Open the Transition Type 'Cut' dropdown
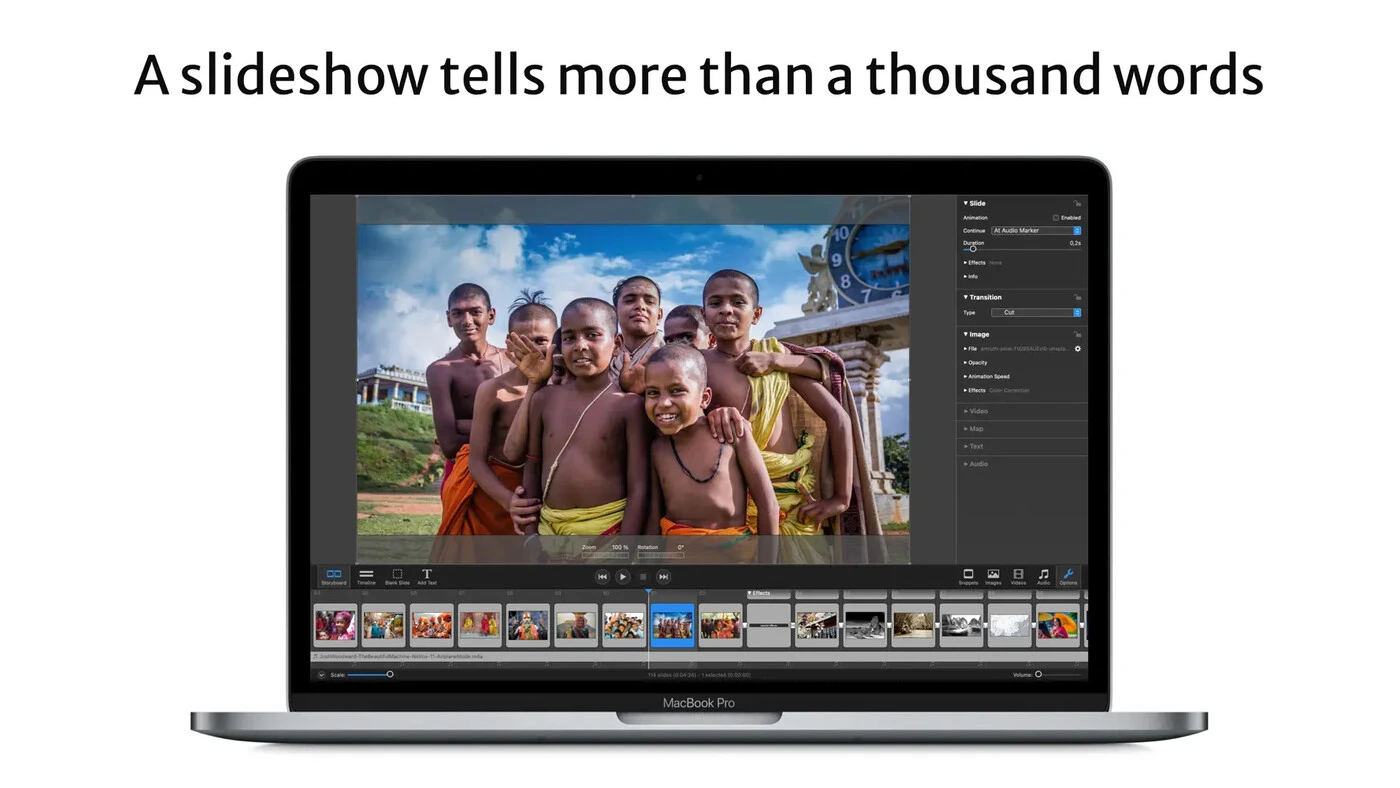1400x788 pixels. [x=1036, y=312]
